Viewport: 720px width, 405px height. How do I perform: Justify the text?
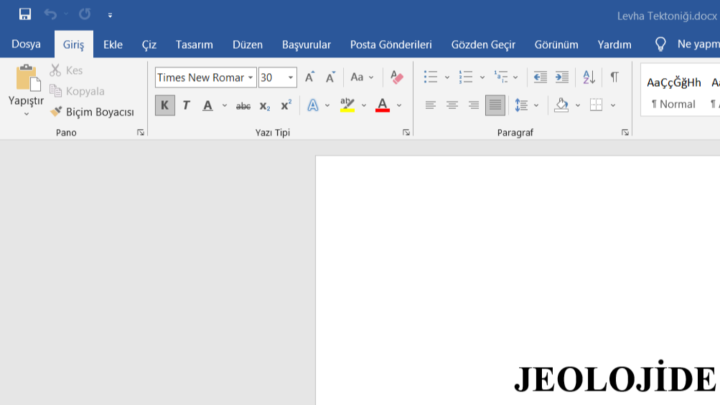(x=495, y=105)
